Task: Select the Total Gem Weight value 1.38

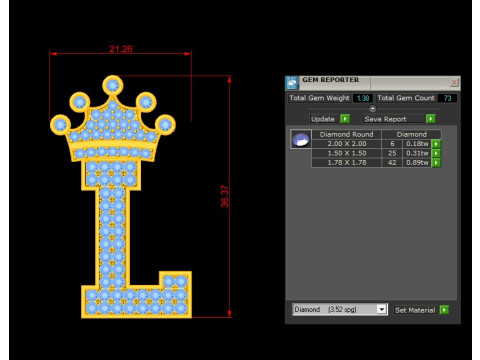Action: [363, 98]
